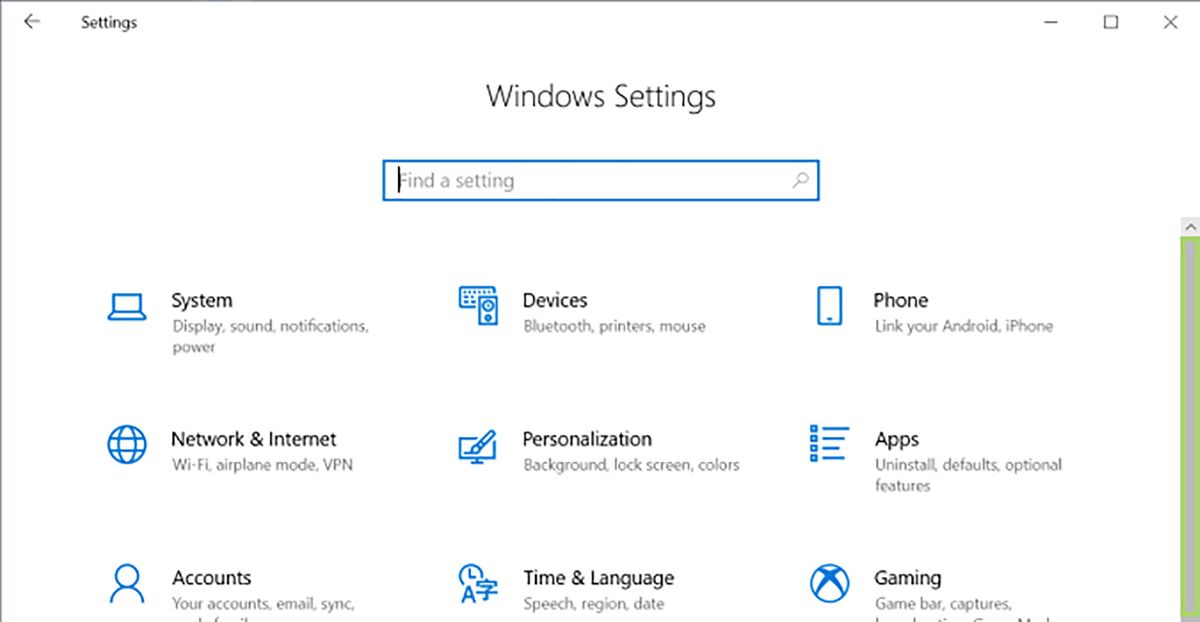Click the search magnifier icon

coord(799,180)
